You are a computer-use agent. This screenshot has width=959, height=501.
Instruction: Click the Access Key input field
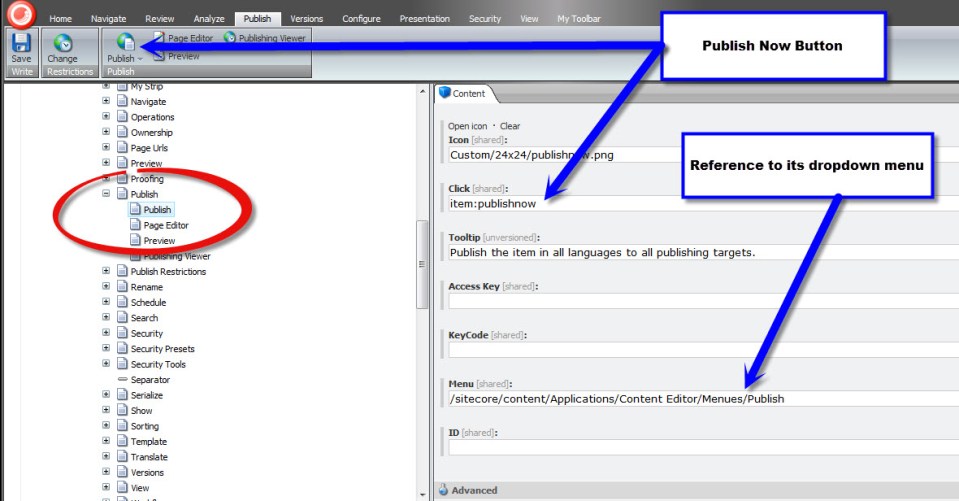(703, 301)
